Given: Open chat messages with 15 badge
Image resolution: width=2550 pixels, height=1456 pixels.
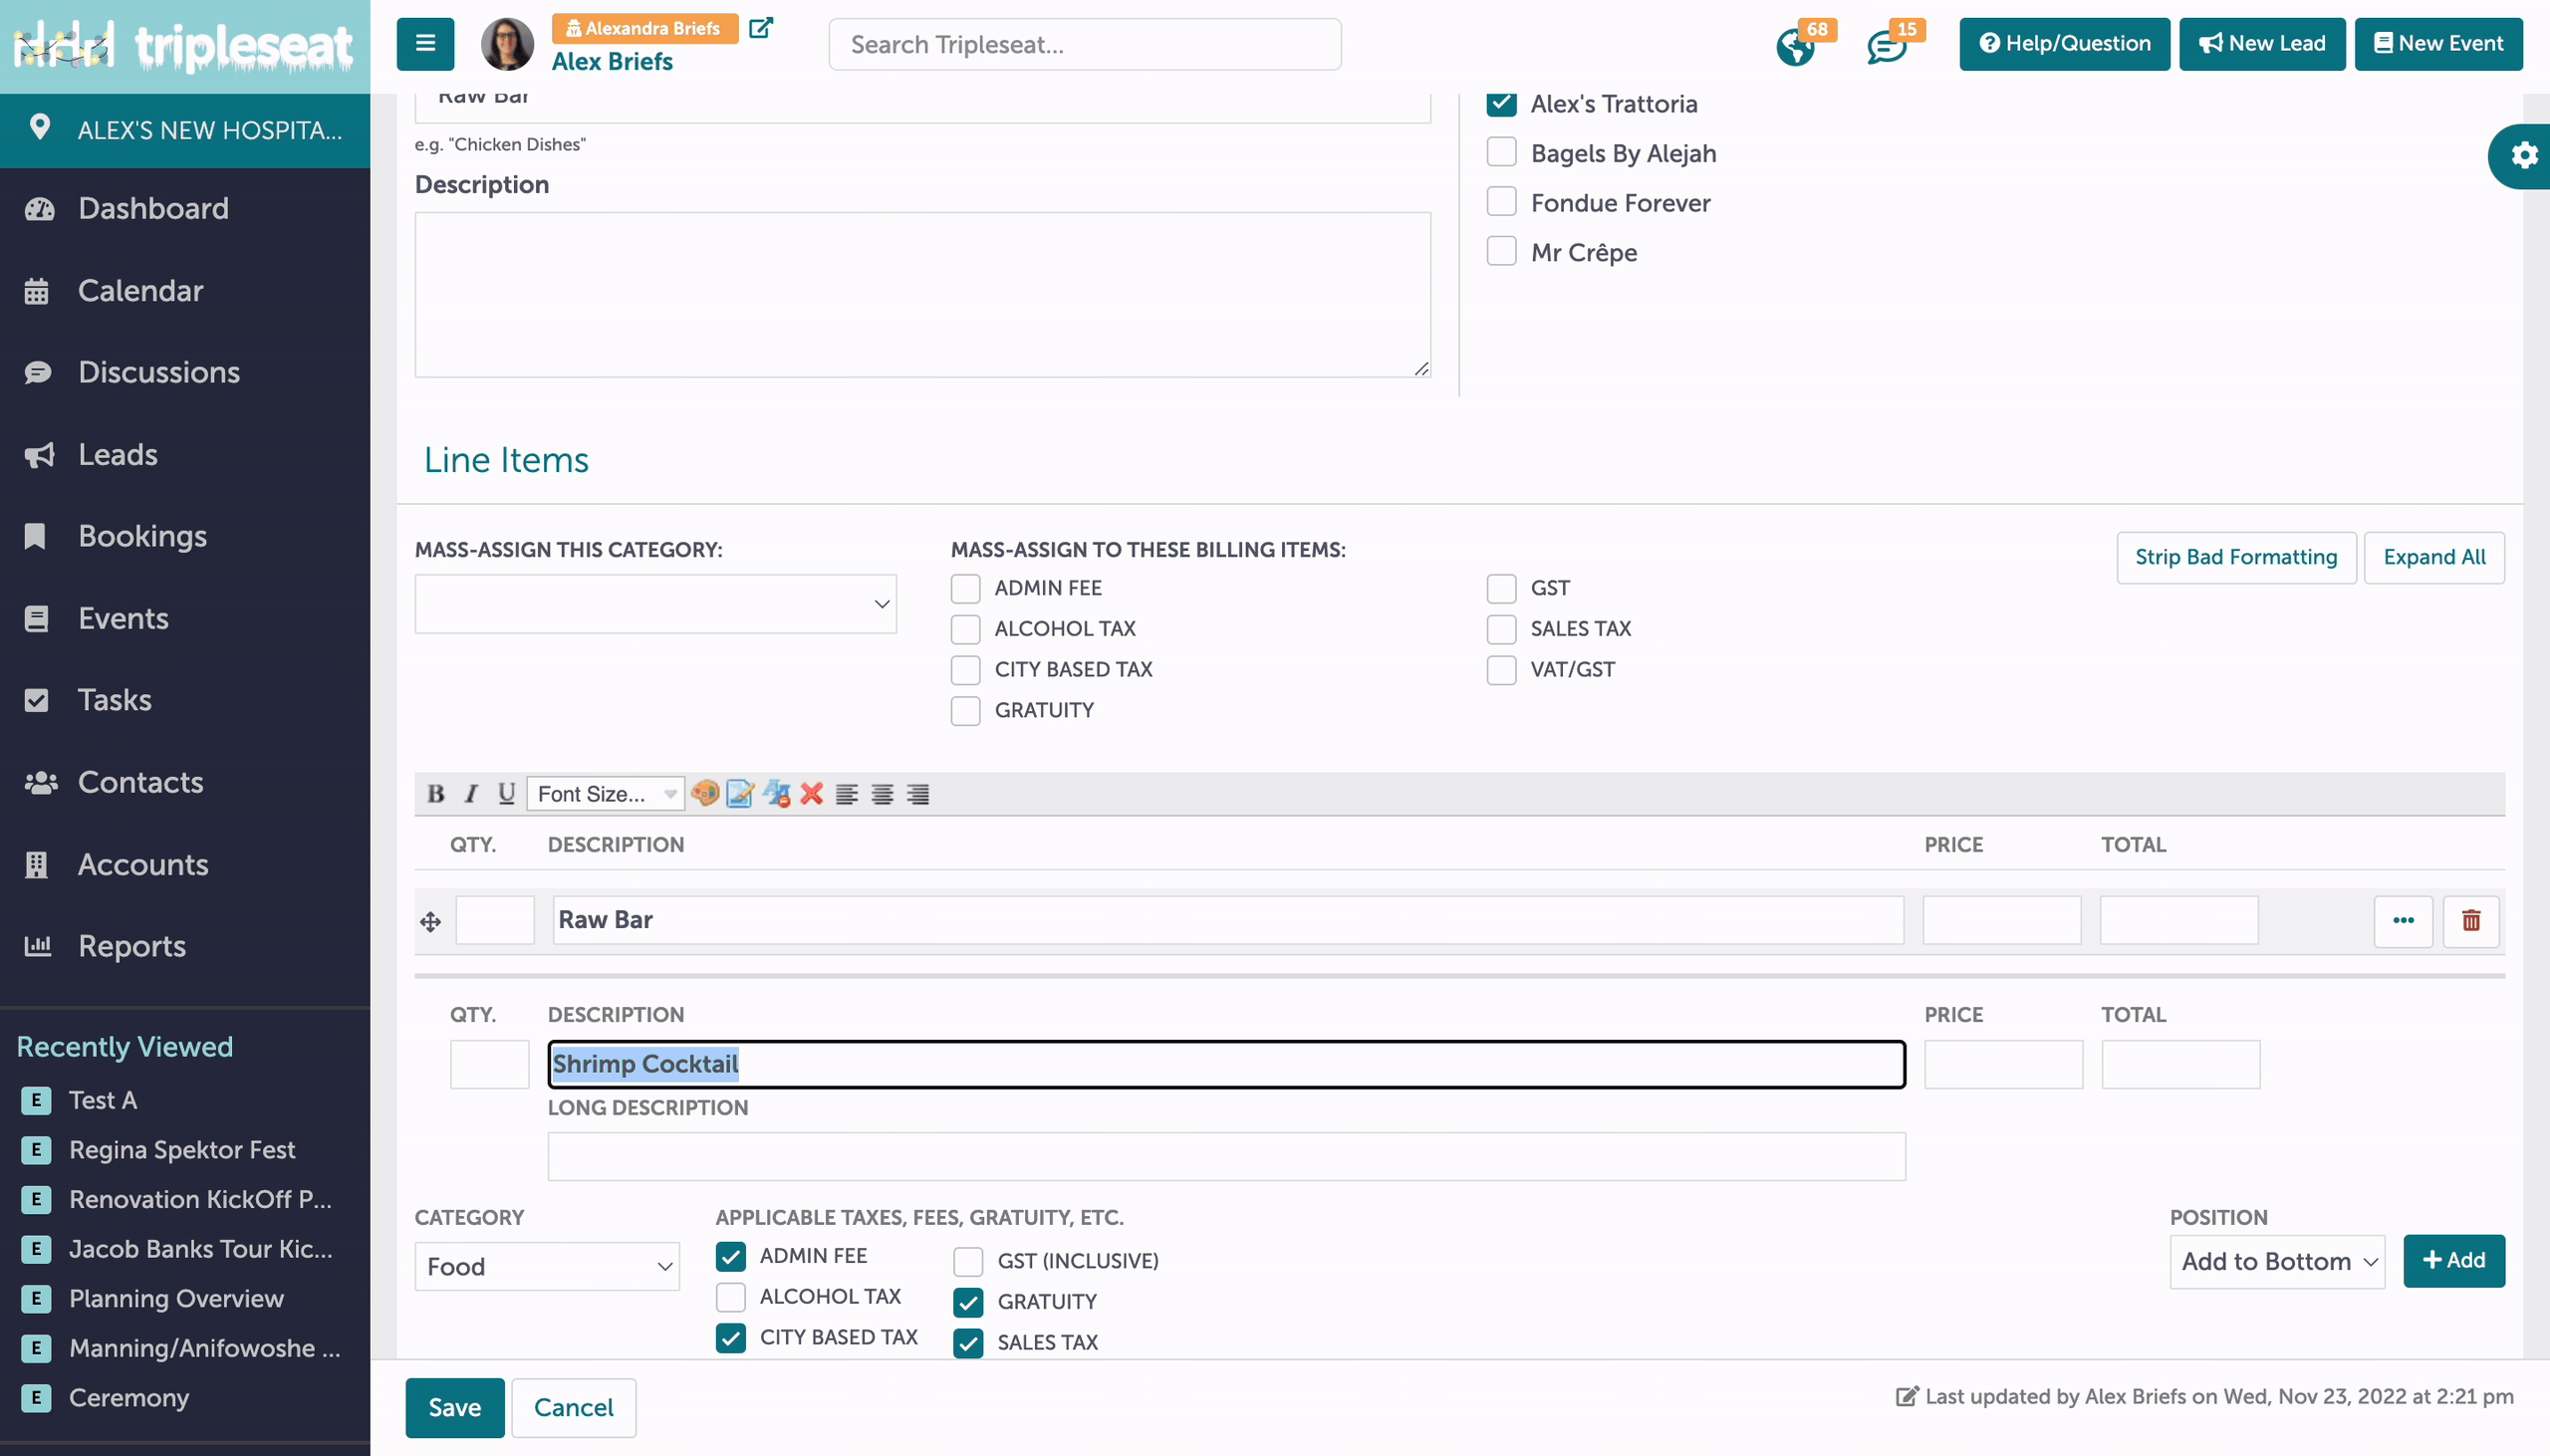Looking at the screenshot, I should (x=1886, y=47).
